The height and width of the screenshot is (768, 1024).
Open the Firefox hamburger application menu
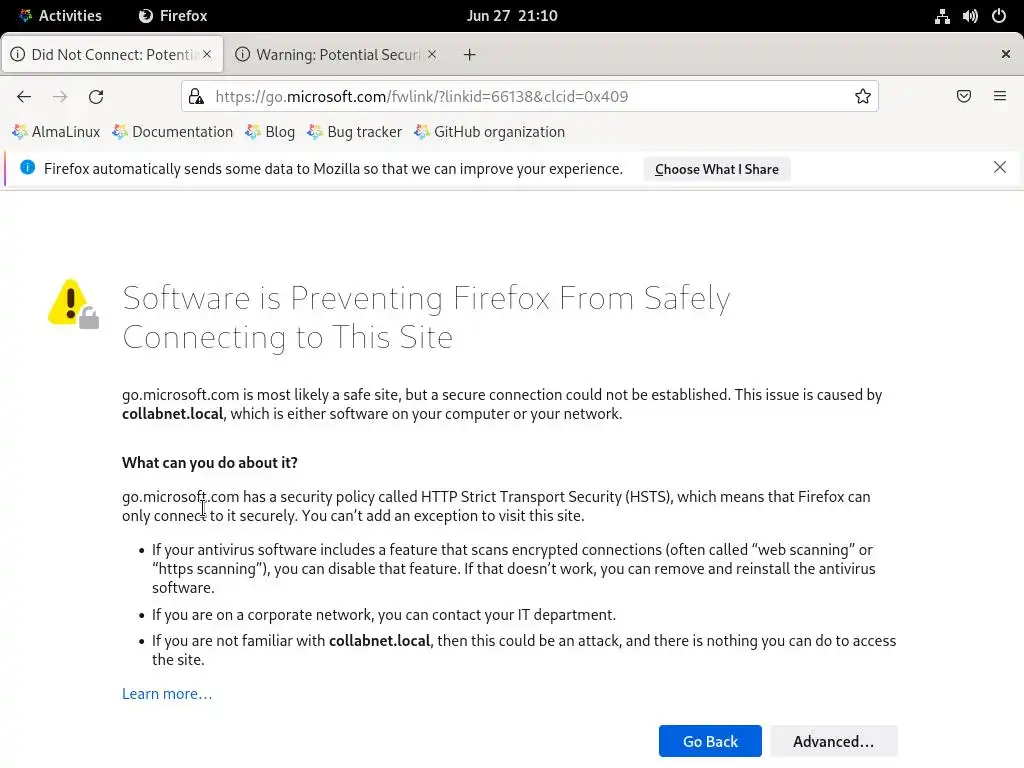(x=1000, y=96)
